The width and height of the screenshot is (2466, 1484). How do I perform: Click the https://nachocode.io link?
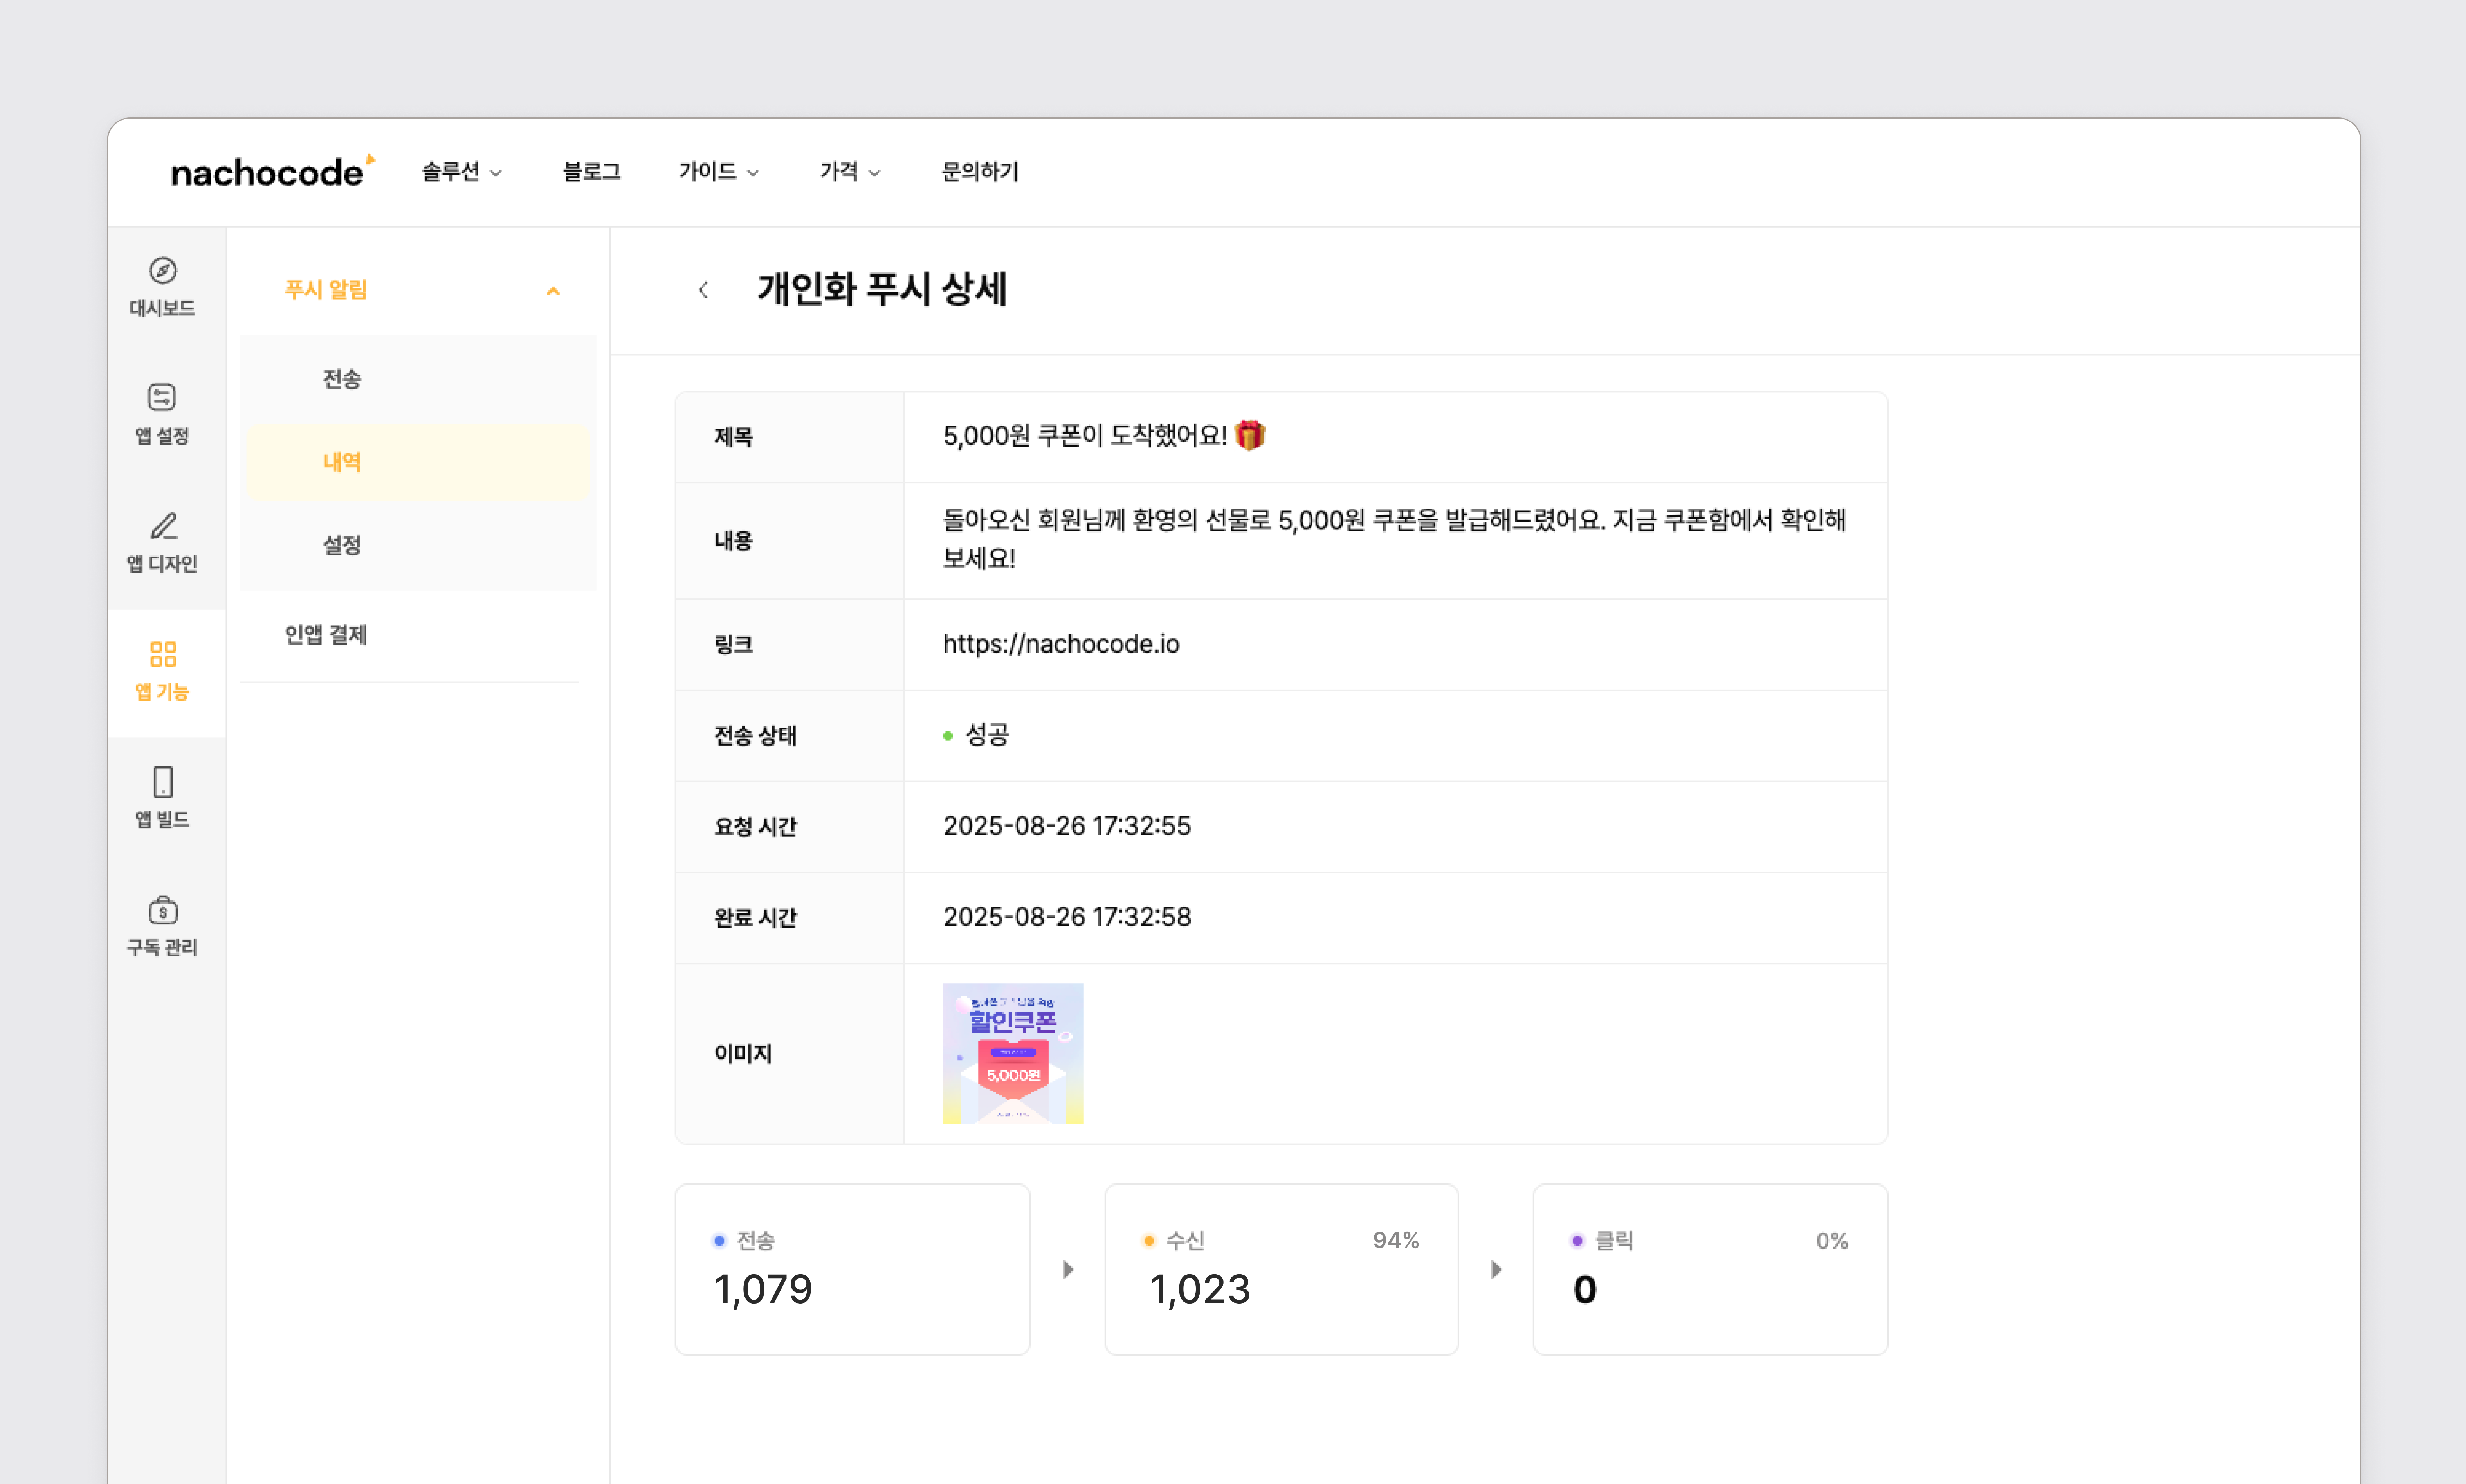1060,644
